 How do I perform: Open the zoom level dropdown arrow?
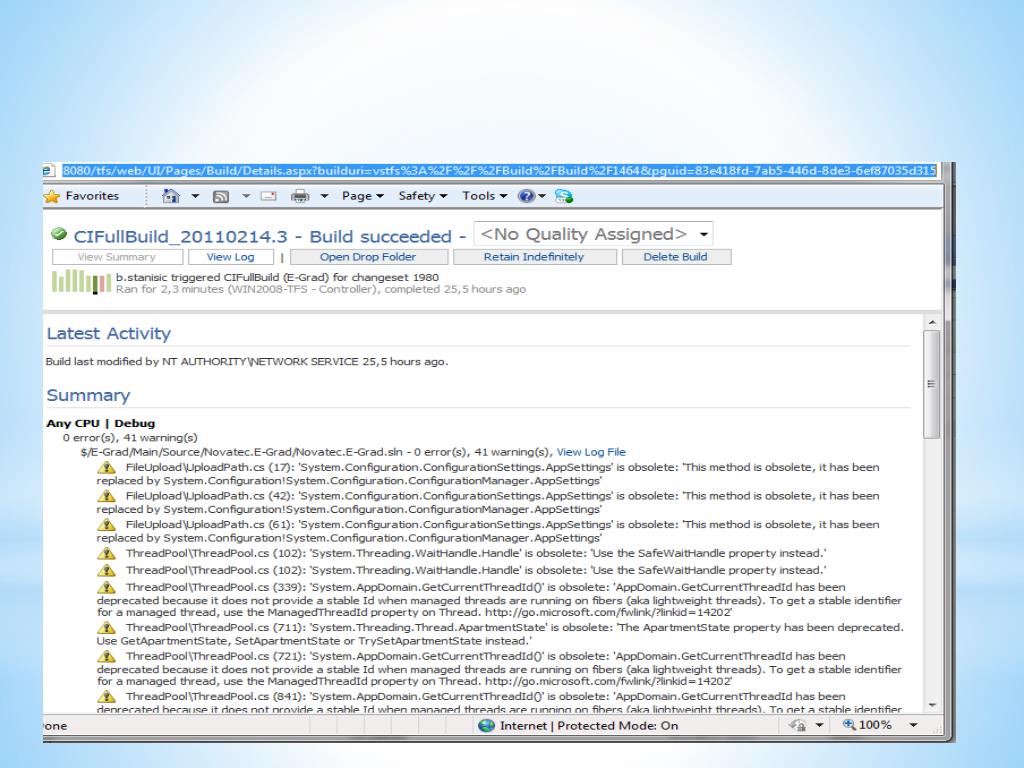[x=914, y=725]
